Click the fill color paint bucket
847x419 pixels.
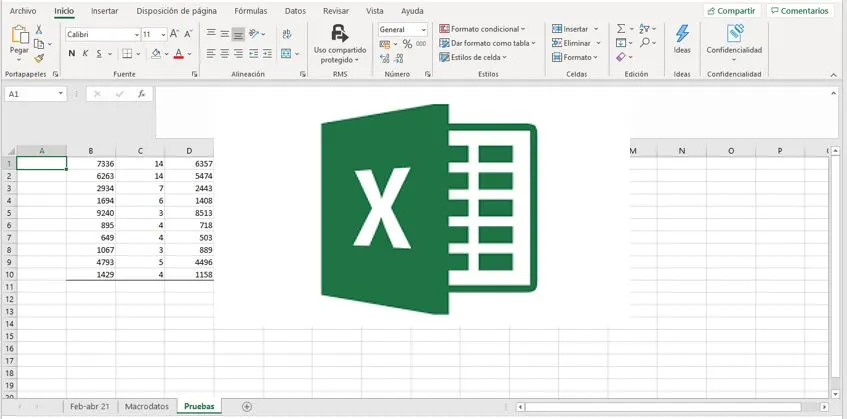point(156,53)
